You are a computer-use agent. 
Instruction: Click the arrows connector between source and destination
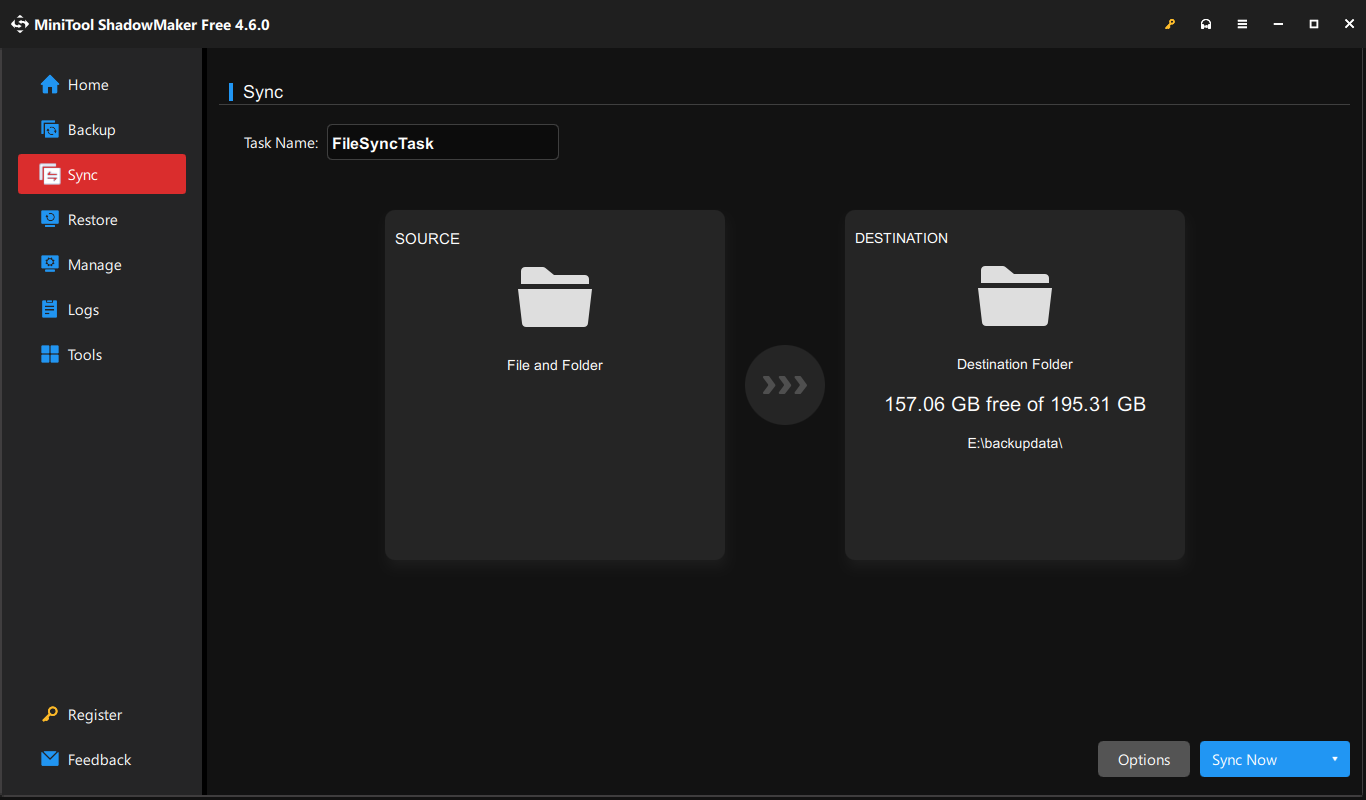tap(785, 385)
